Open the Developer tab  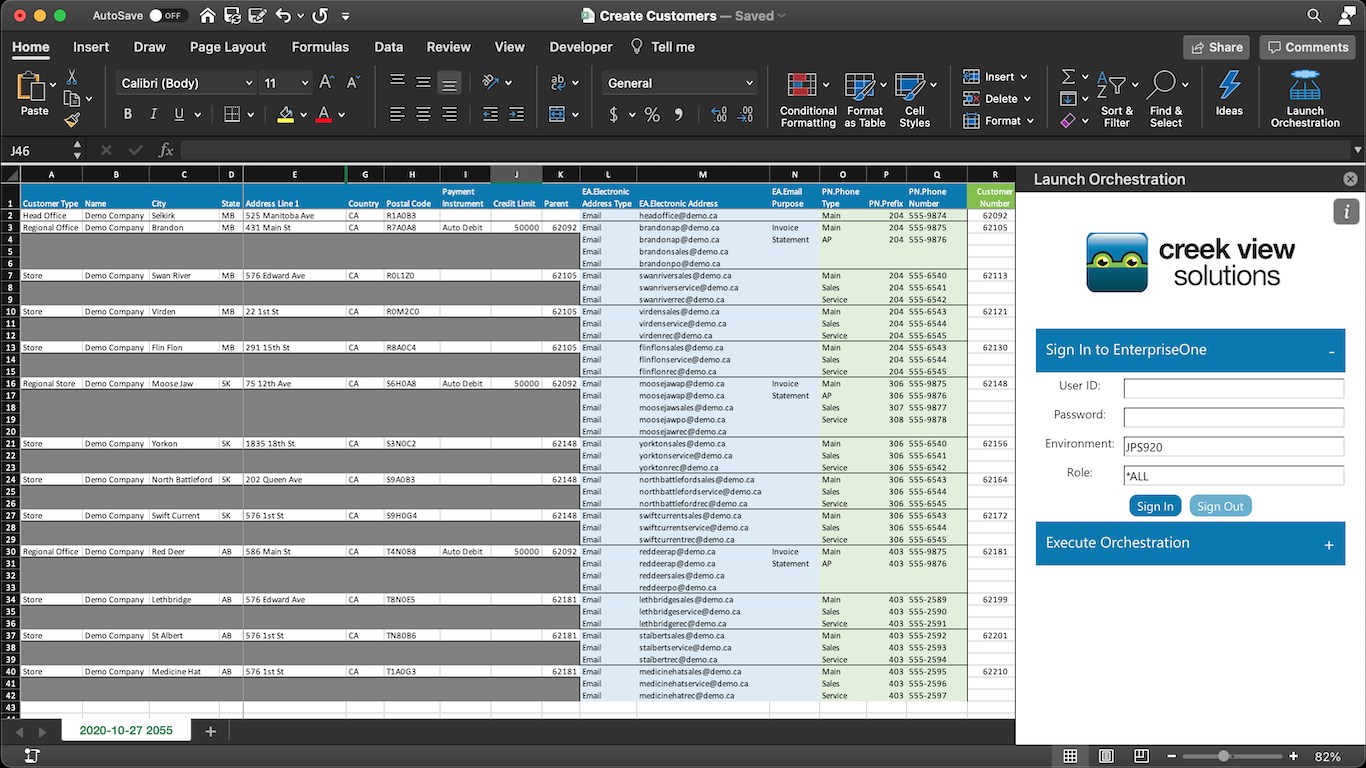(581, 47)
